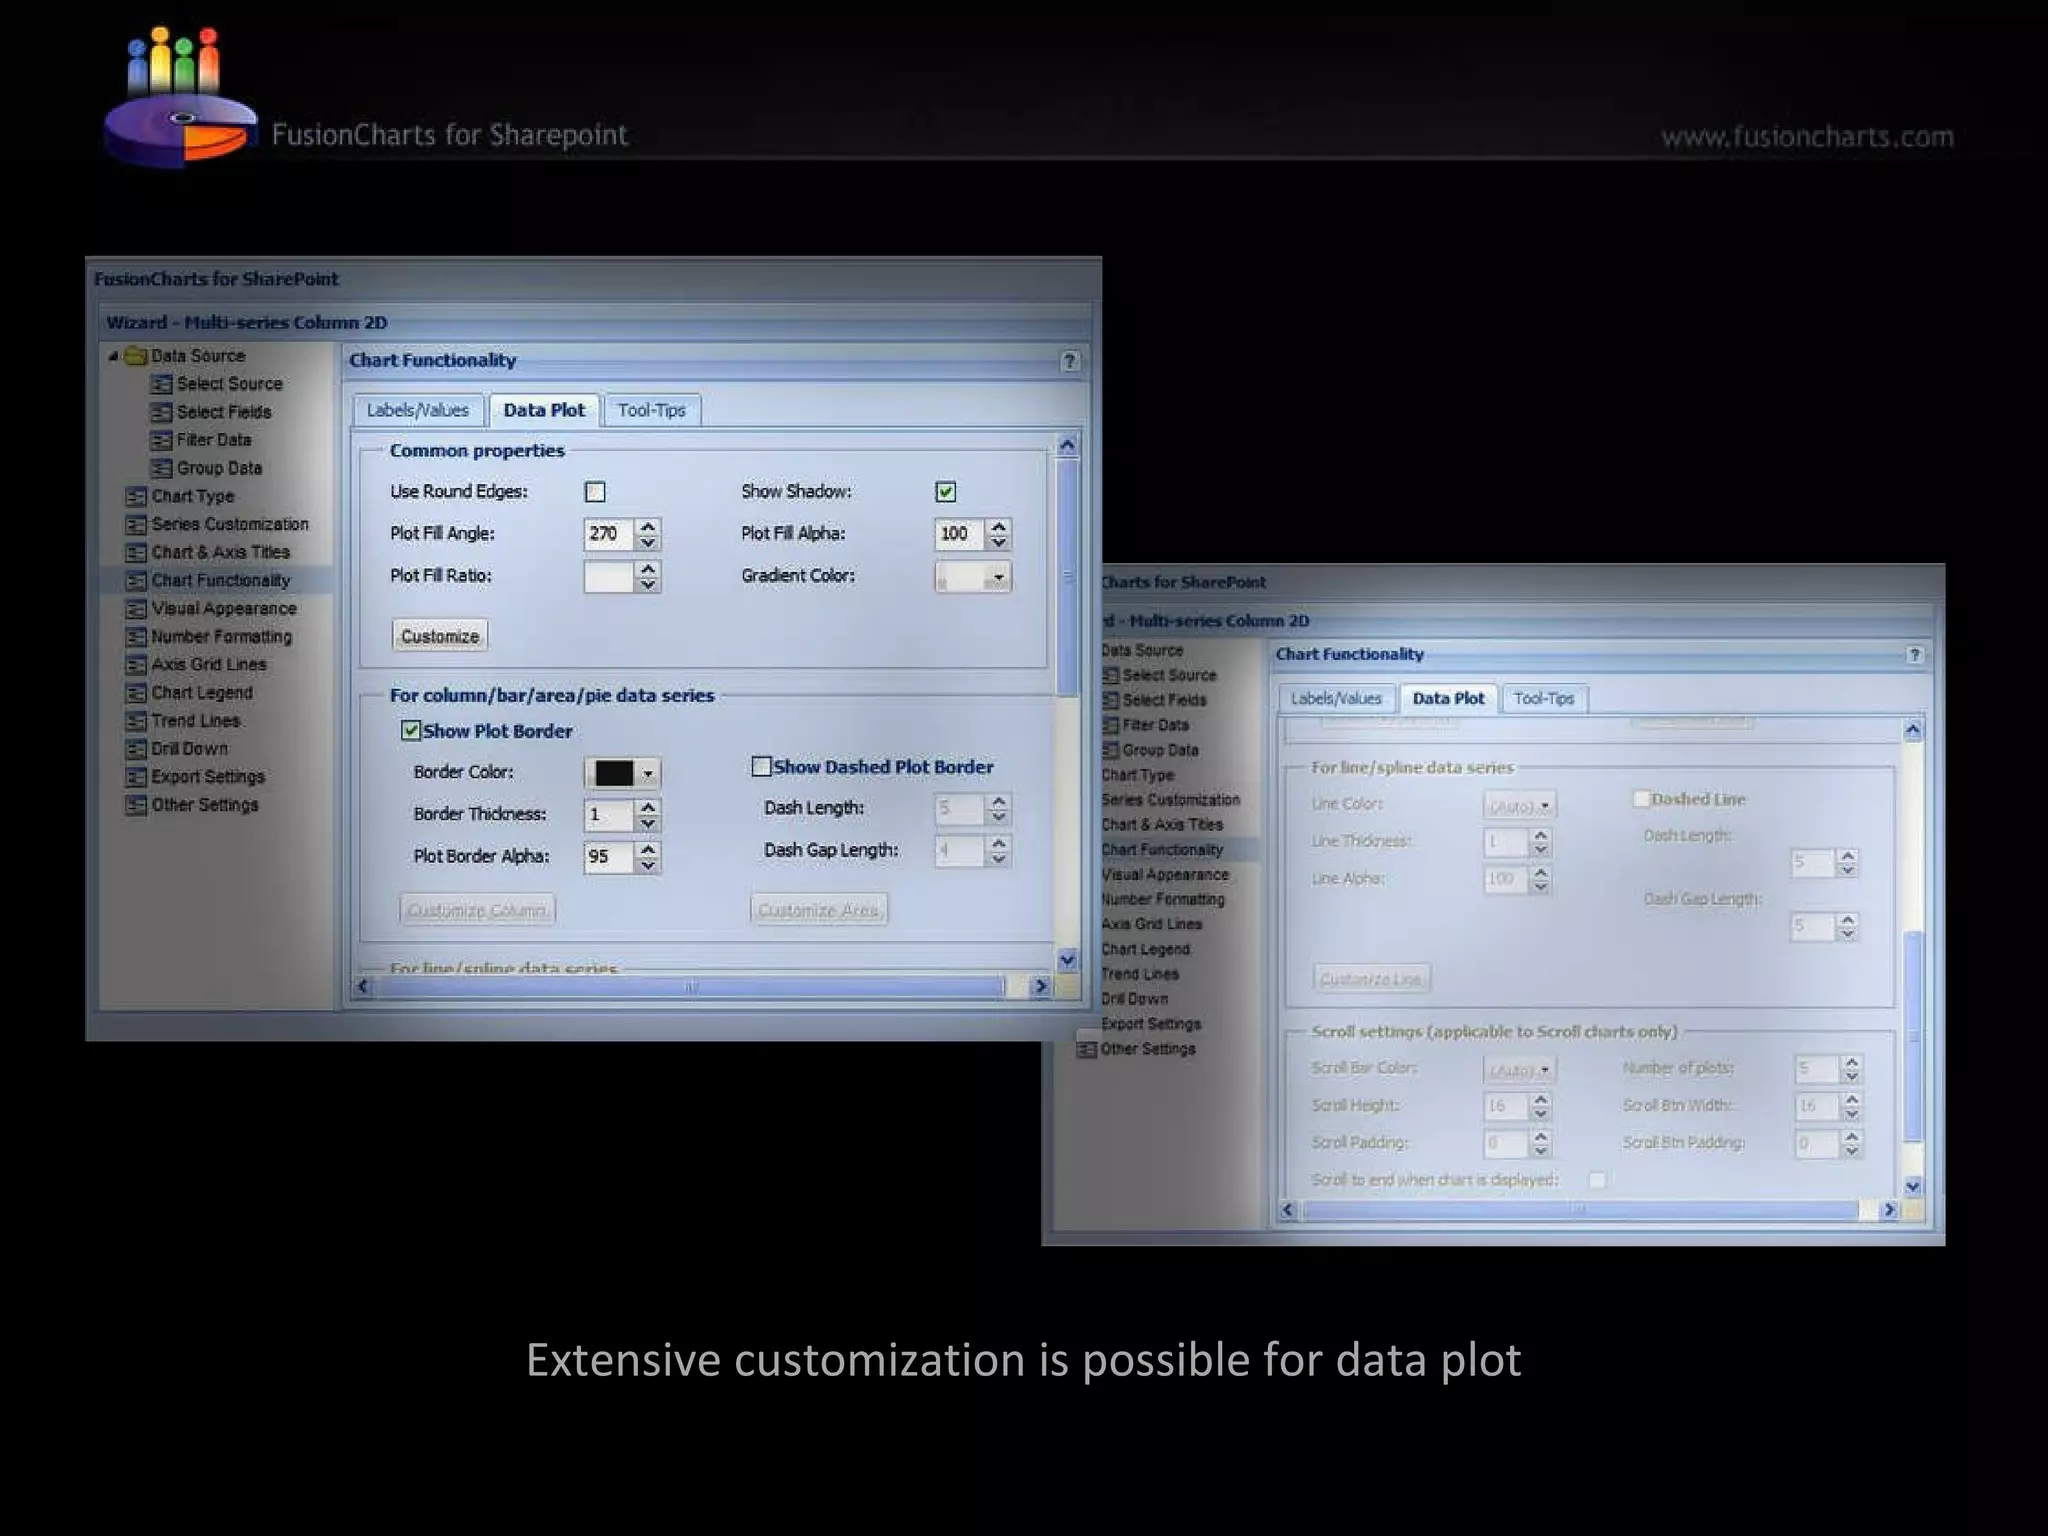Switch to Labels/Values tab in left window
This screenshot has height=1536, width=2048.
pyautogui.click(x=418, y=410)
